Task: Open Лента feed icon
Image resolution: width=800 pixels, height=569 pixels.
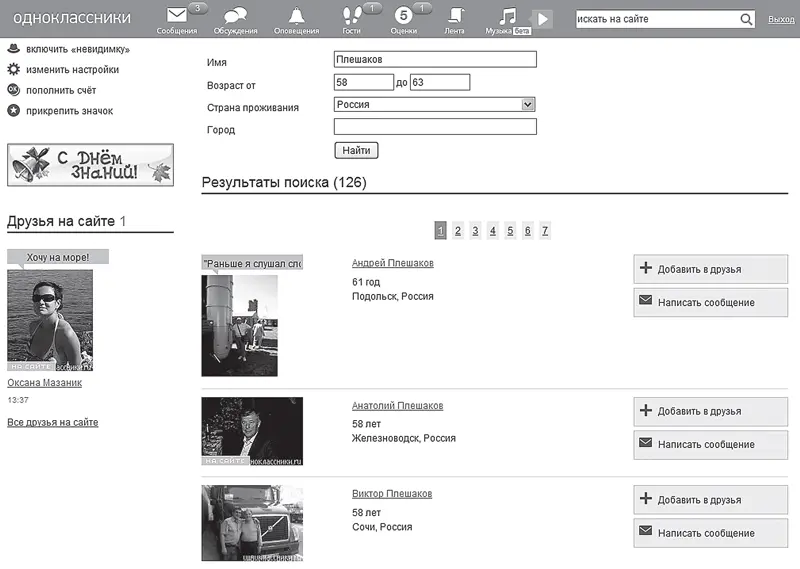Action: point(455,16)
